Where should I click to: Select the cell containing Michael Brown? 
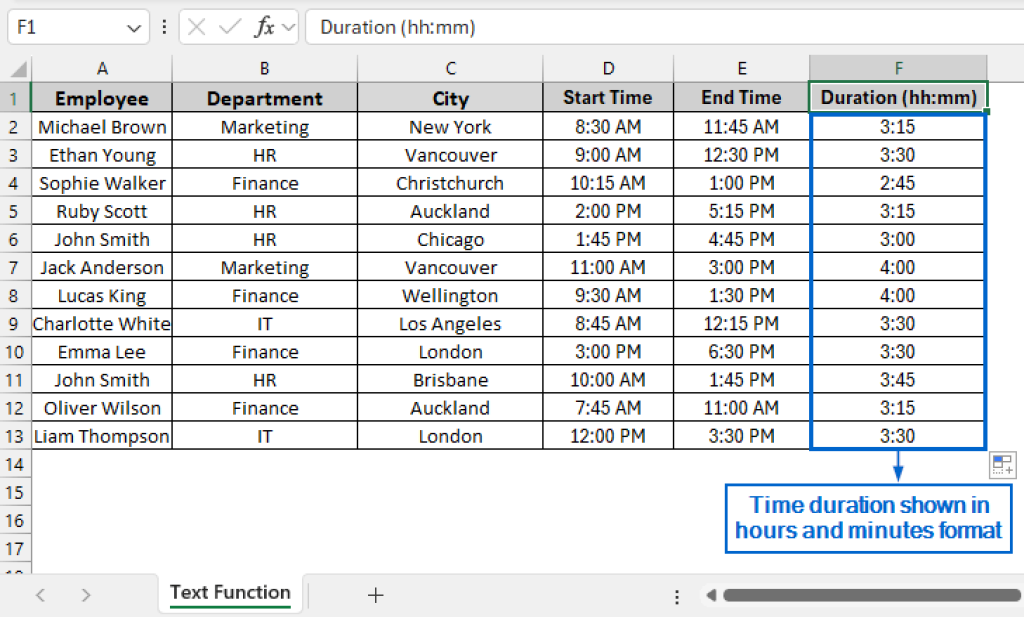click(x=101, y=126)
